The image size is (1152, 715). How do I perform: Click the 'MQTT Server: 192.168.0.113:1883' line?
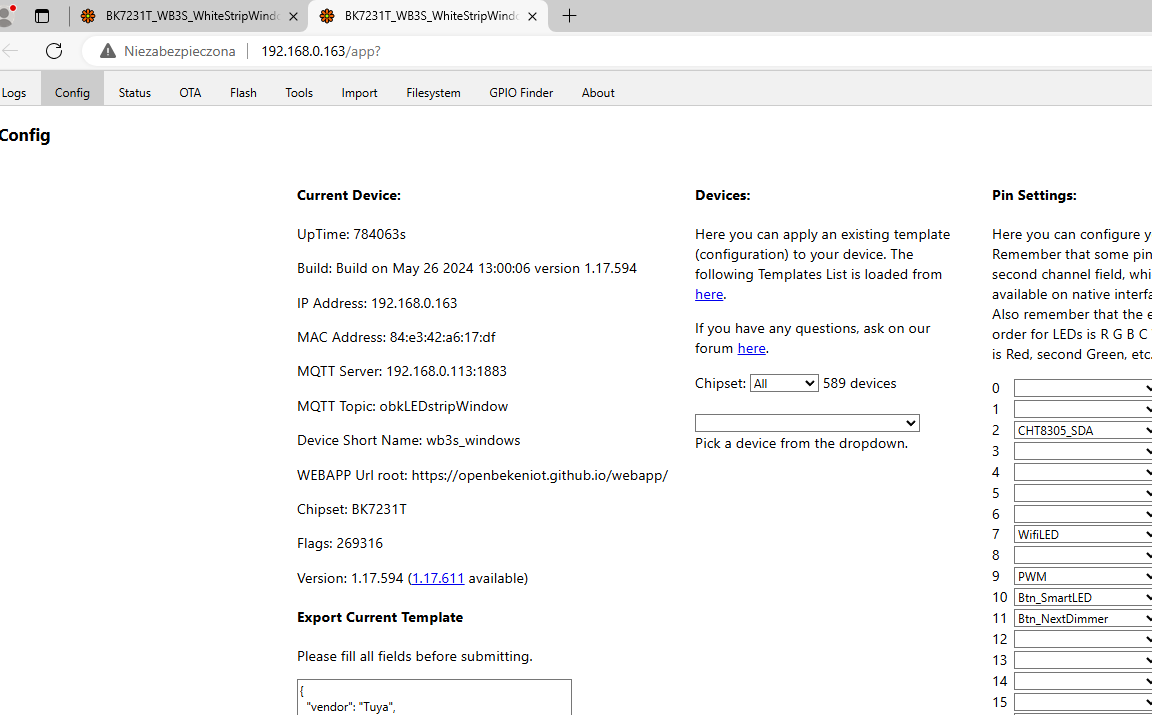coord(402,371)
